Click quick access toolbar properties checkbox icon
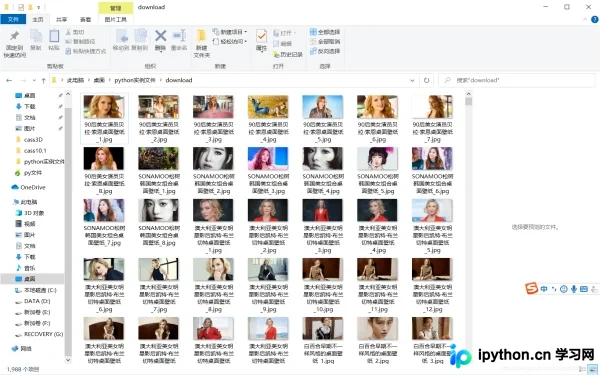This screenshot has width=600, height=375. [x=21, y=7]
